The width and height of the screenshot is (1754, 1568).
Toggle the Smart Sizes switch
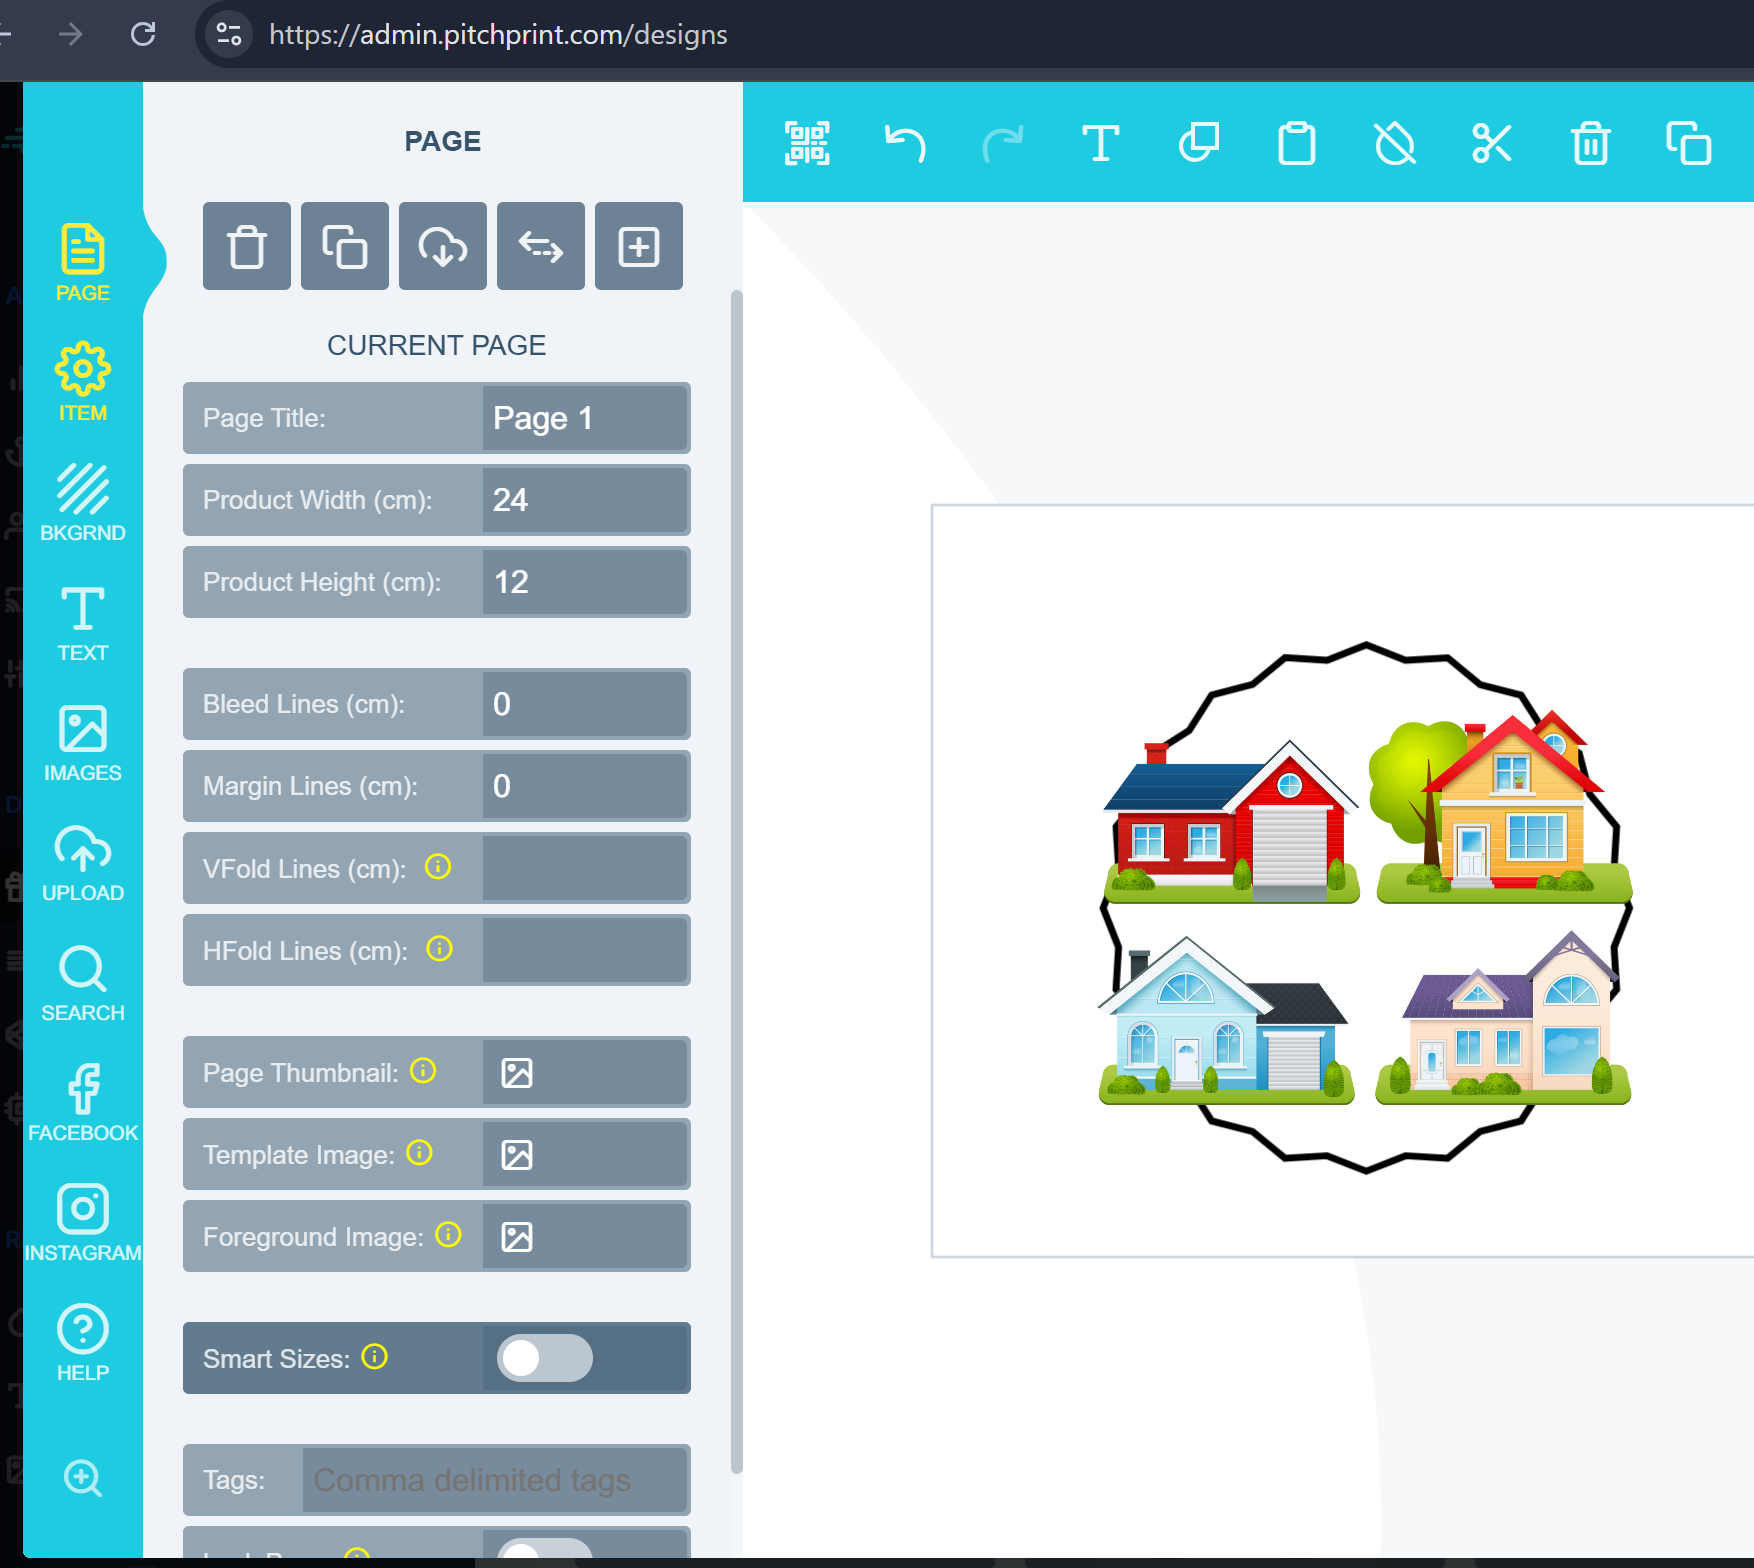click(x=545, y=1358)
